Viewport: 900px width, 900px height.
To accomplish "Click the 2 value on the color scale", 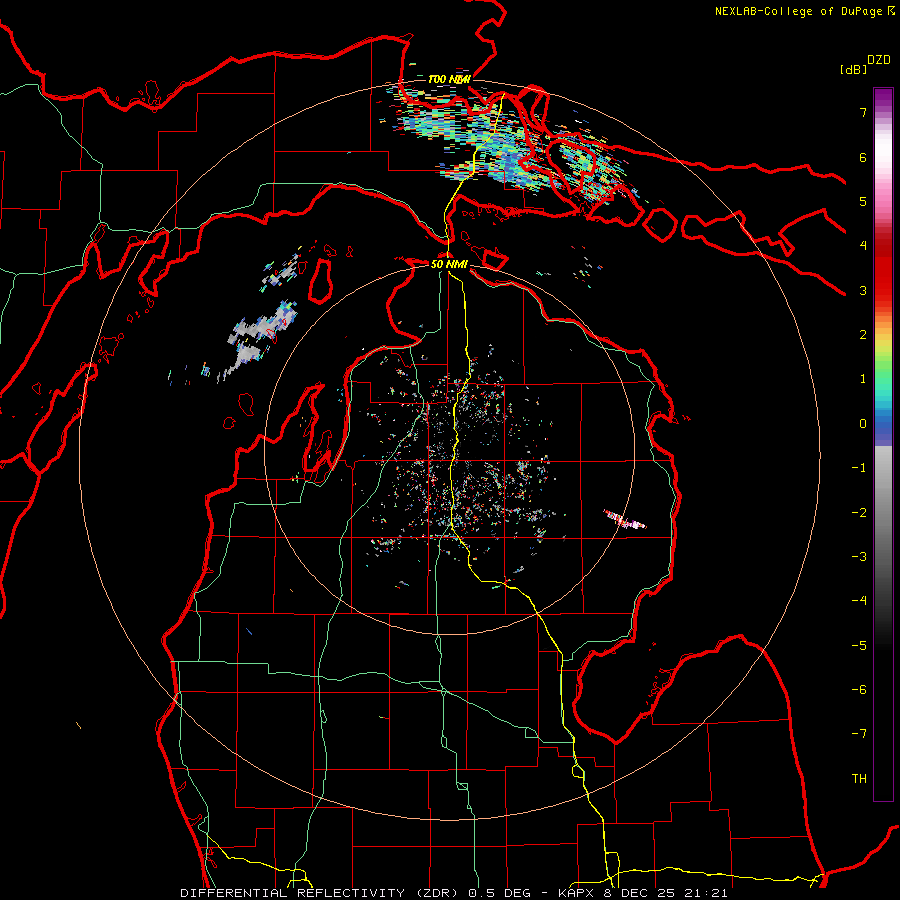I will click(x=863, y=335).
